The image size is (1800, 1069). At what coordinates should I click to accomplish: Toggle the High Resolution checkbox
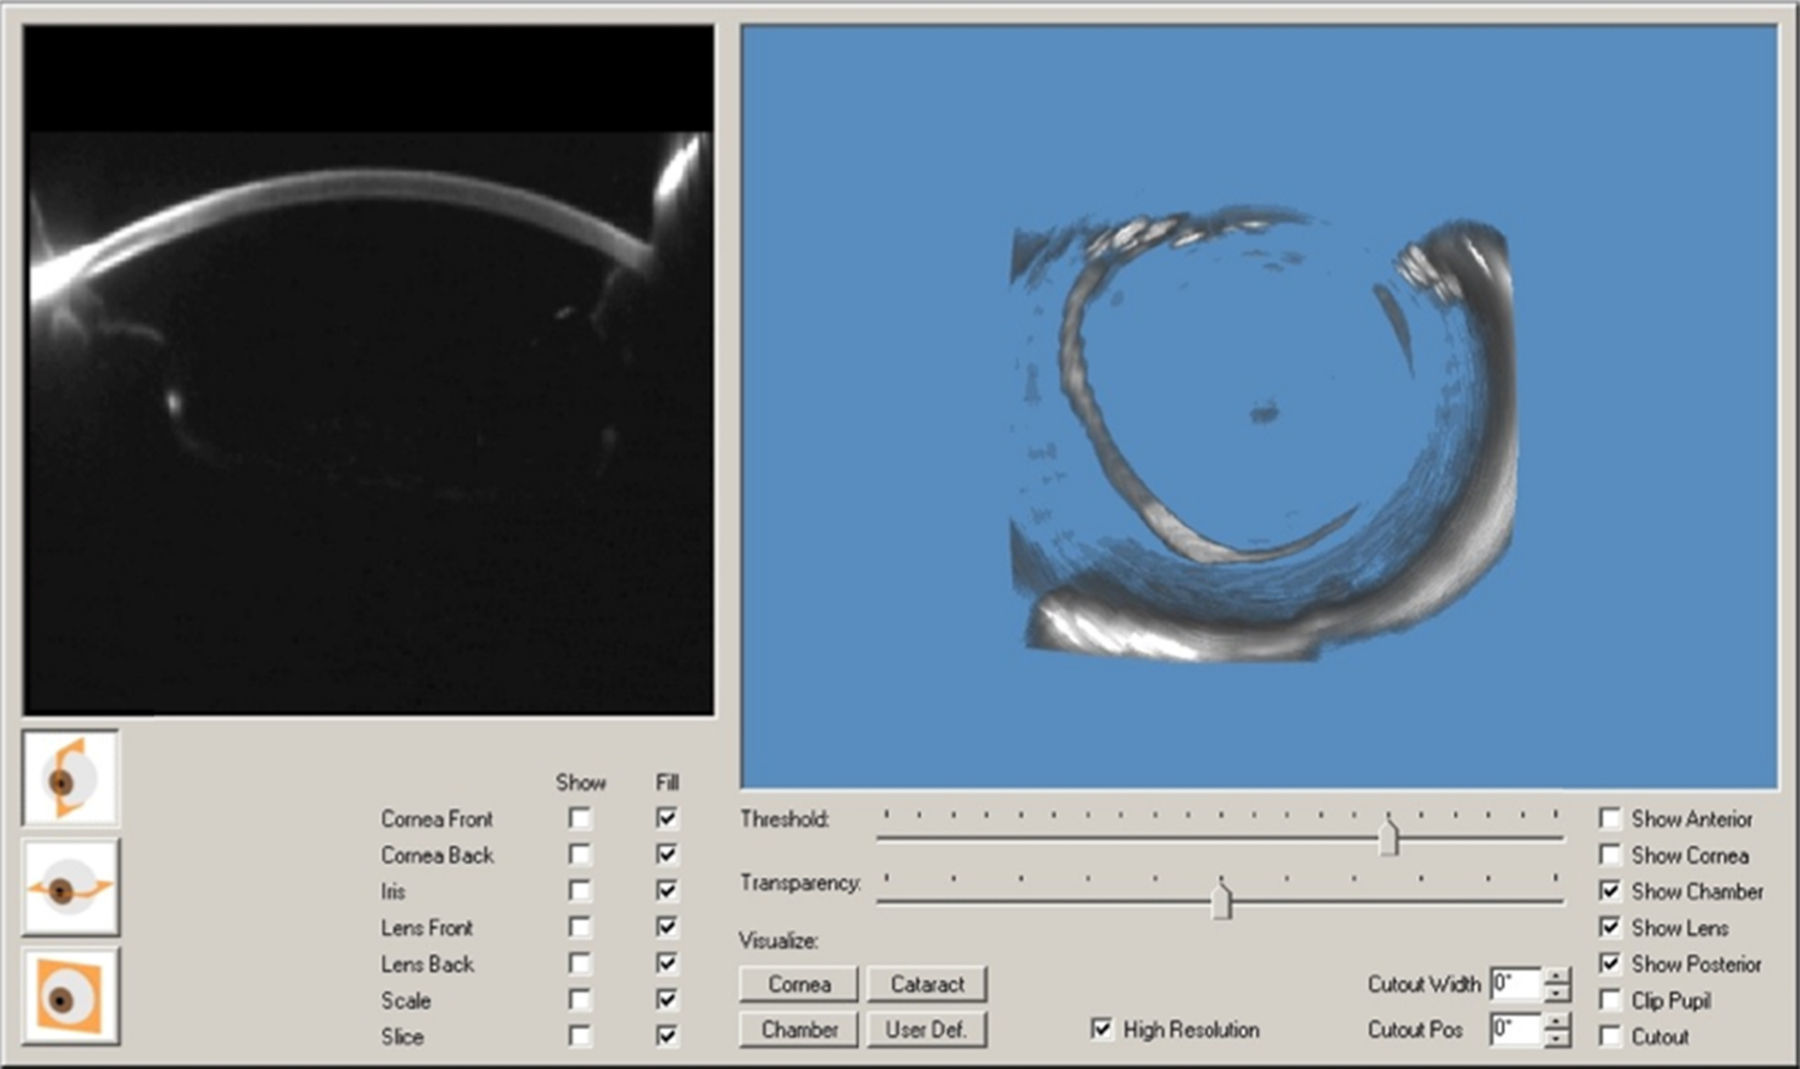point(1101,1029)
